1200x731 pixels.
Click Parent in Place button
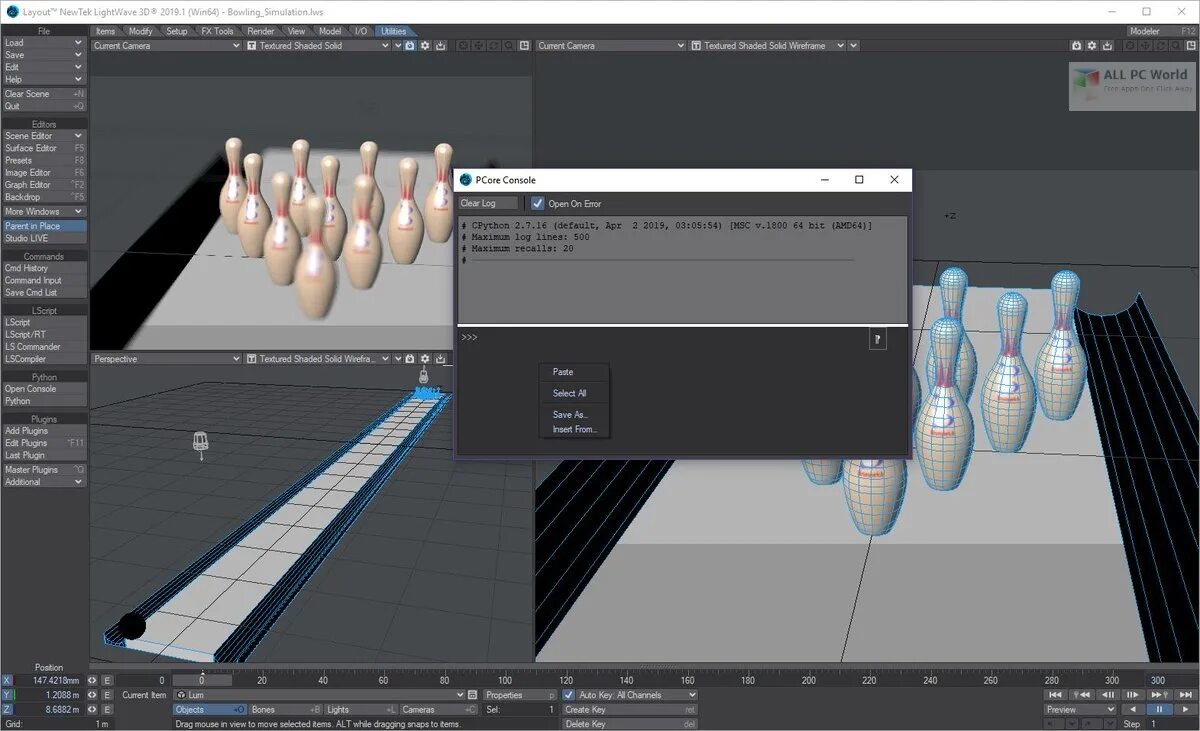tap(43, 227)
